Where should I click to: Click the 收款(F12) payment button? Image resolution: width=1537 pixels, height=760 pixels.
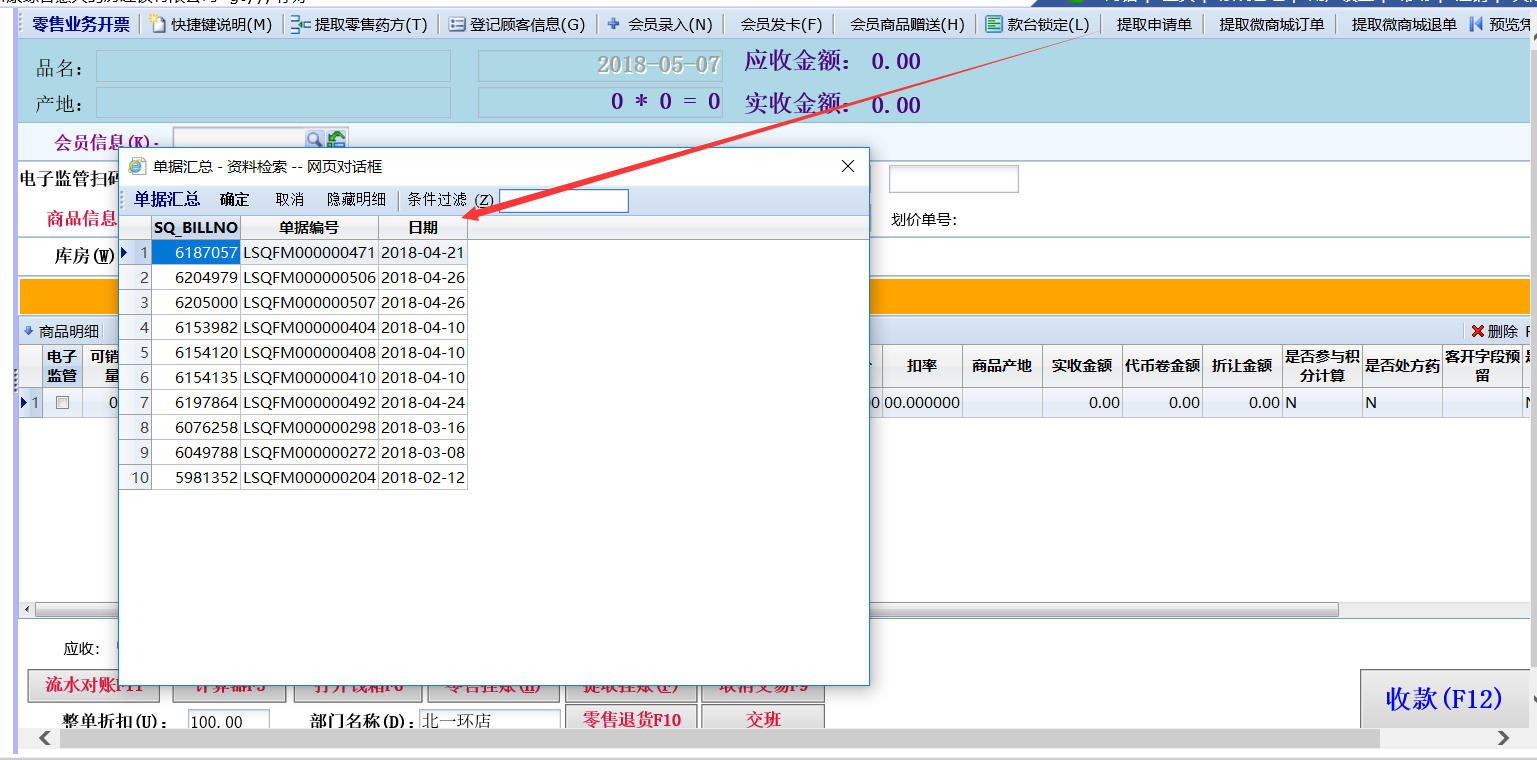tap(1443, 699)
